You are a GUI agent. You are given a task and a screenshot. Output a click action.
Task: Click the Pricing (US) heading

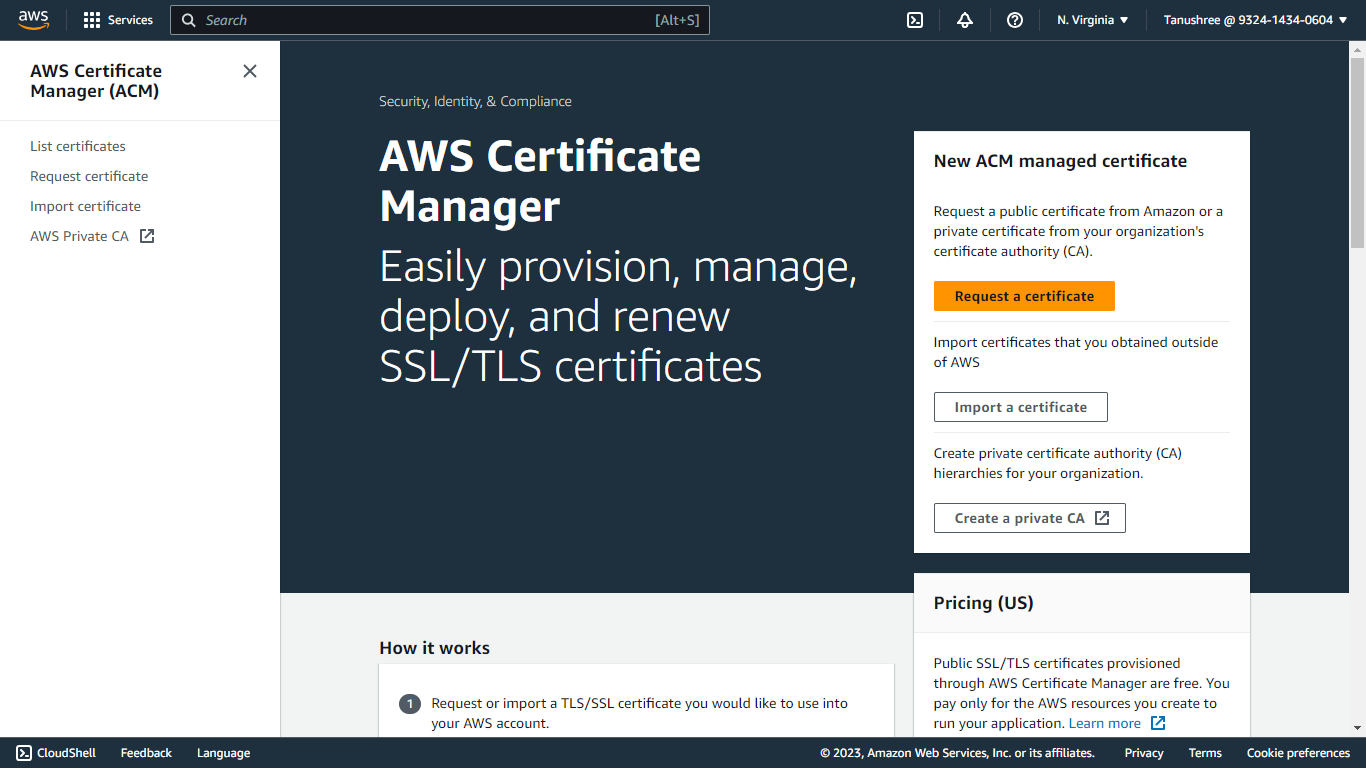(983, 603)
